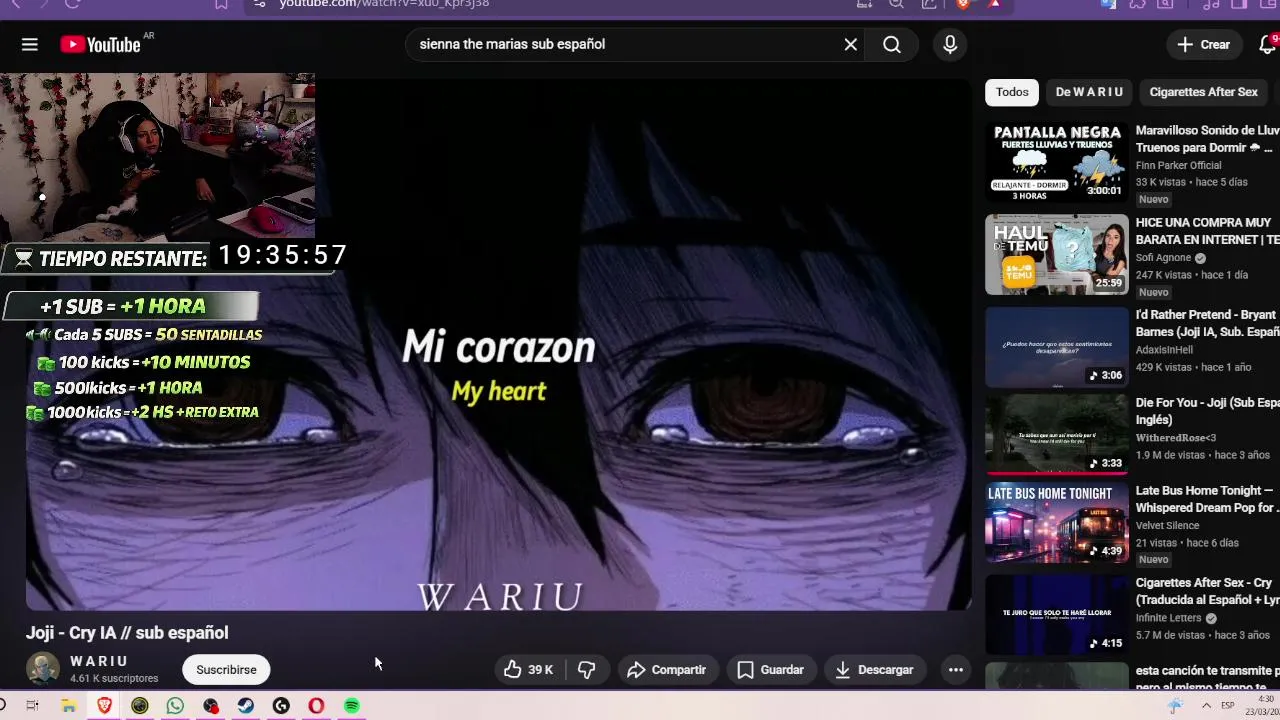The image size is (1280, 720).
Task: Open the Pantalla Negra rain sounds thumbnail
Action: (1057, 162)
